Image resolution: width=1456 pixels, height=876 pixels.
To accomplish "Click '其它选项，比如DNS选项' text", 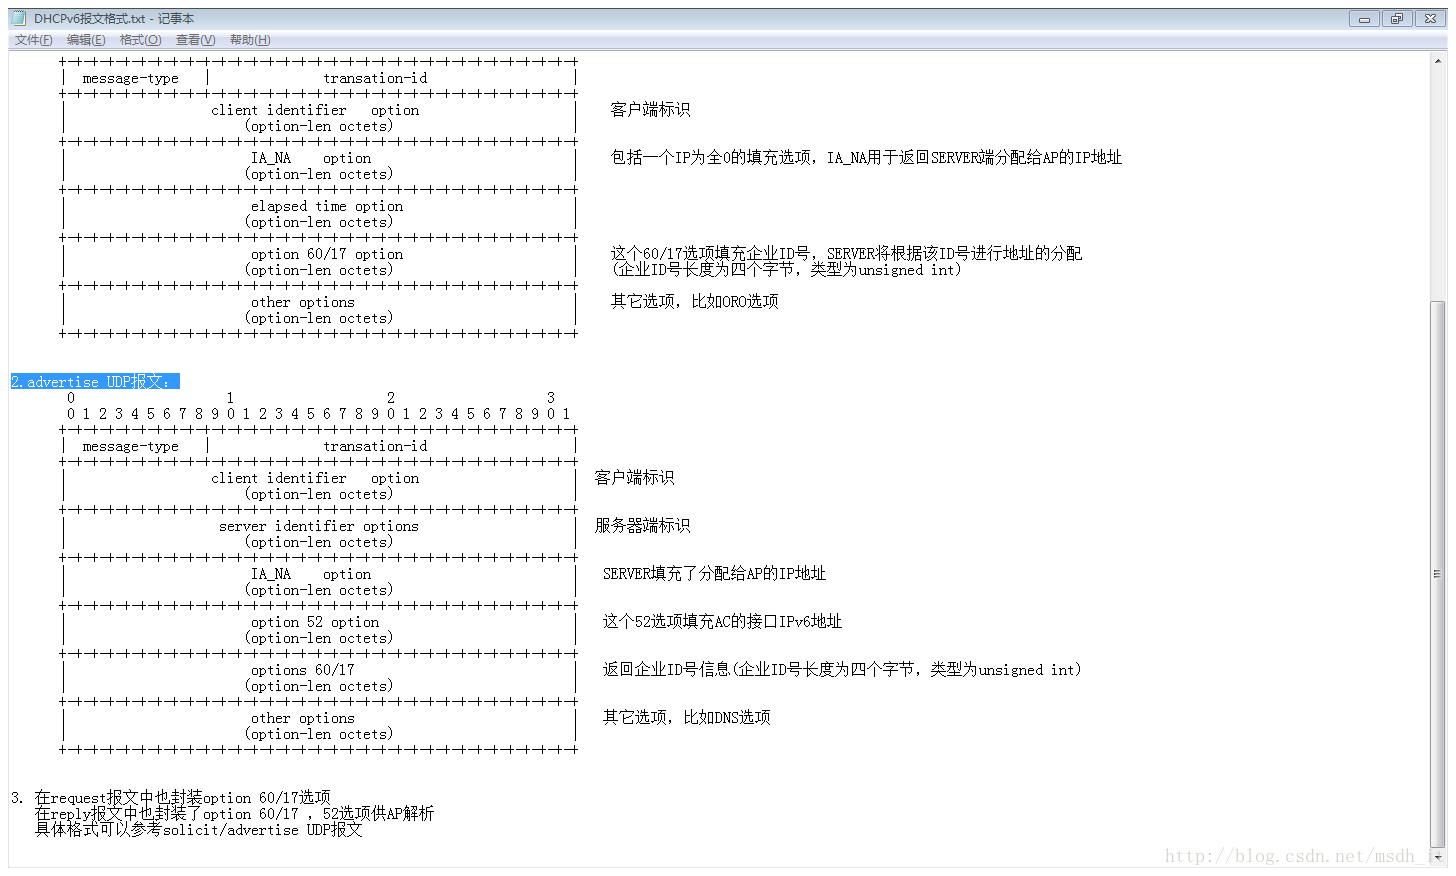I will [x=686, y=718].
